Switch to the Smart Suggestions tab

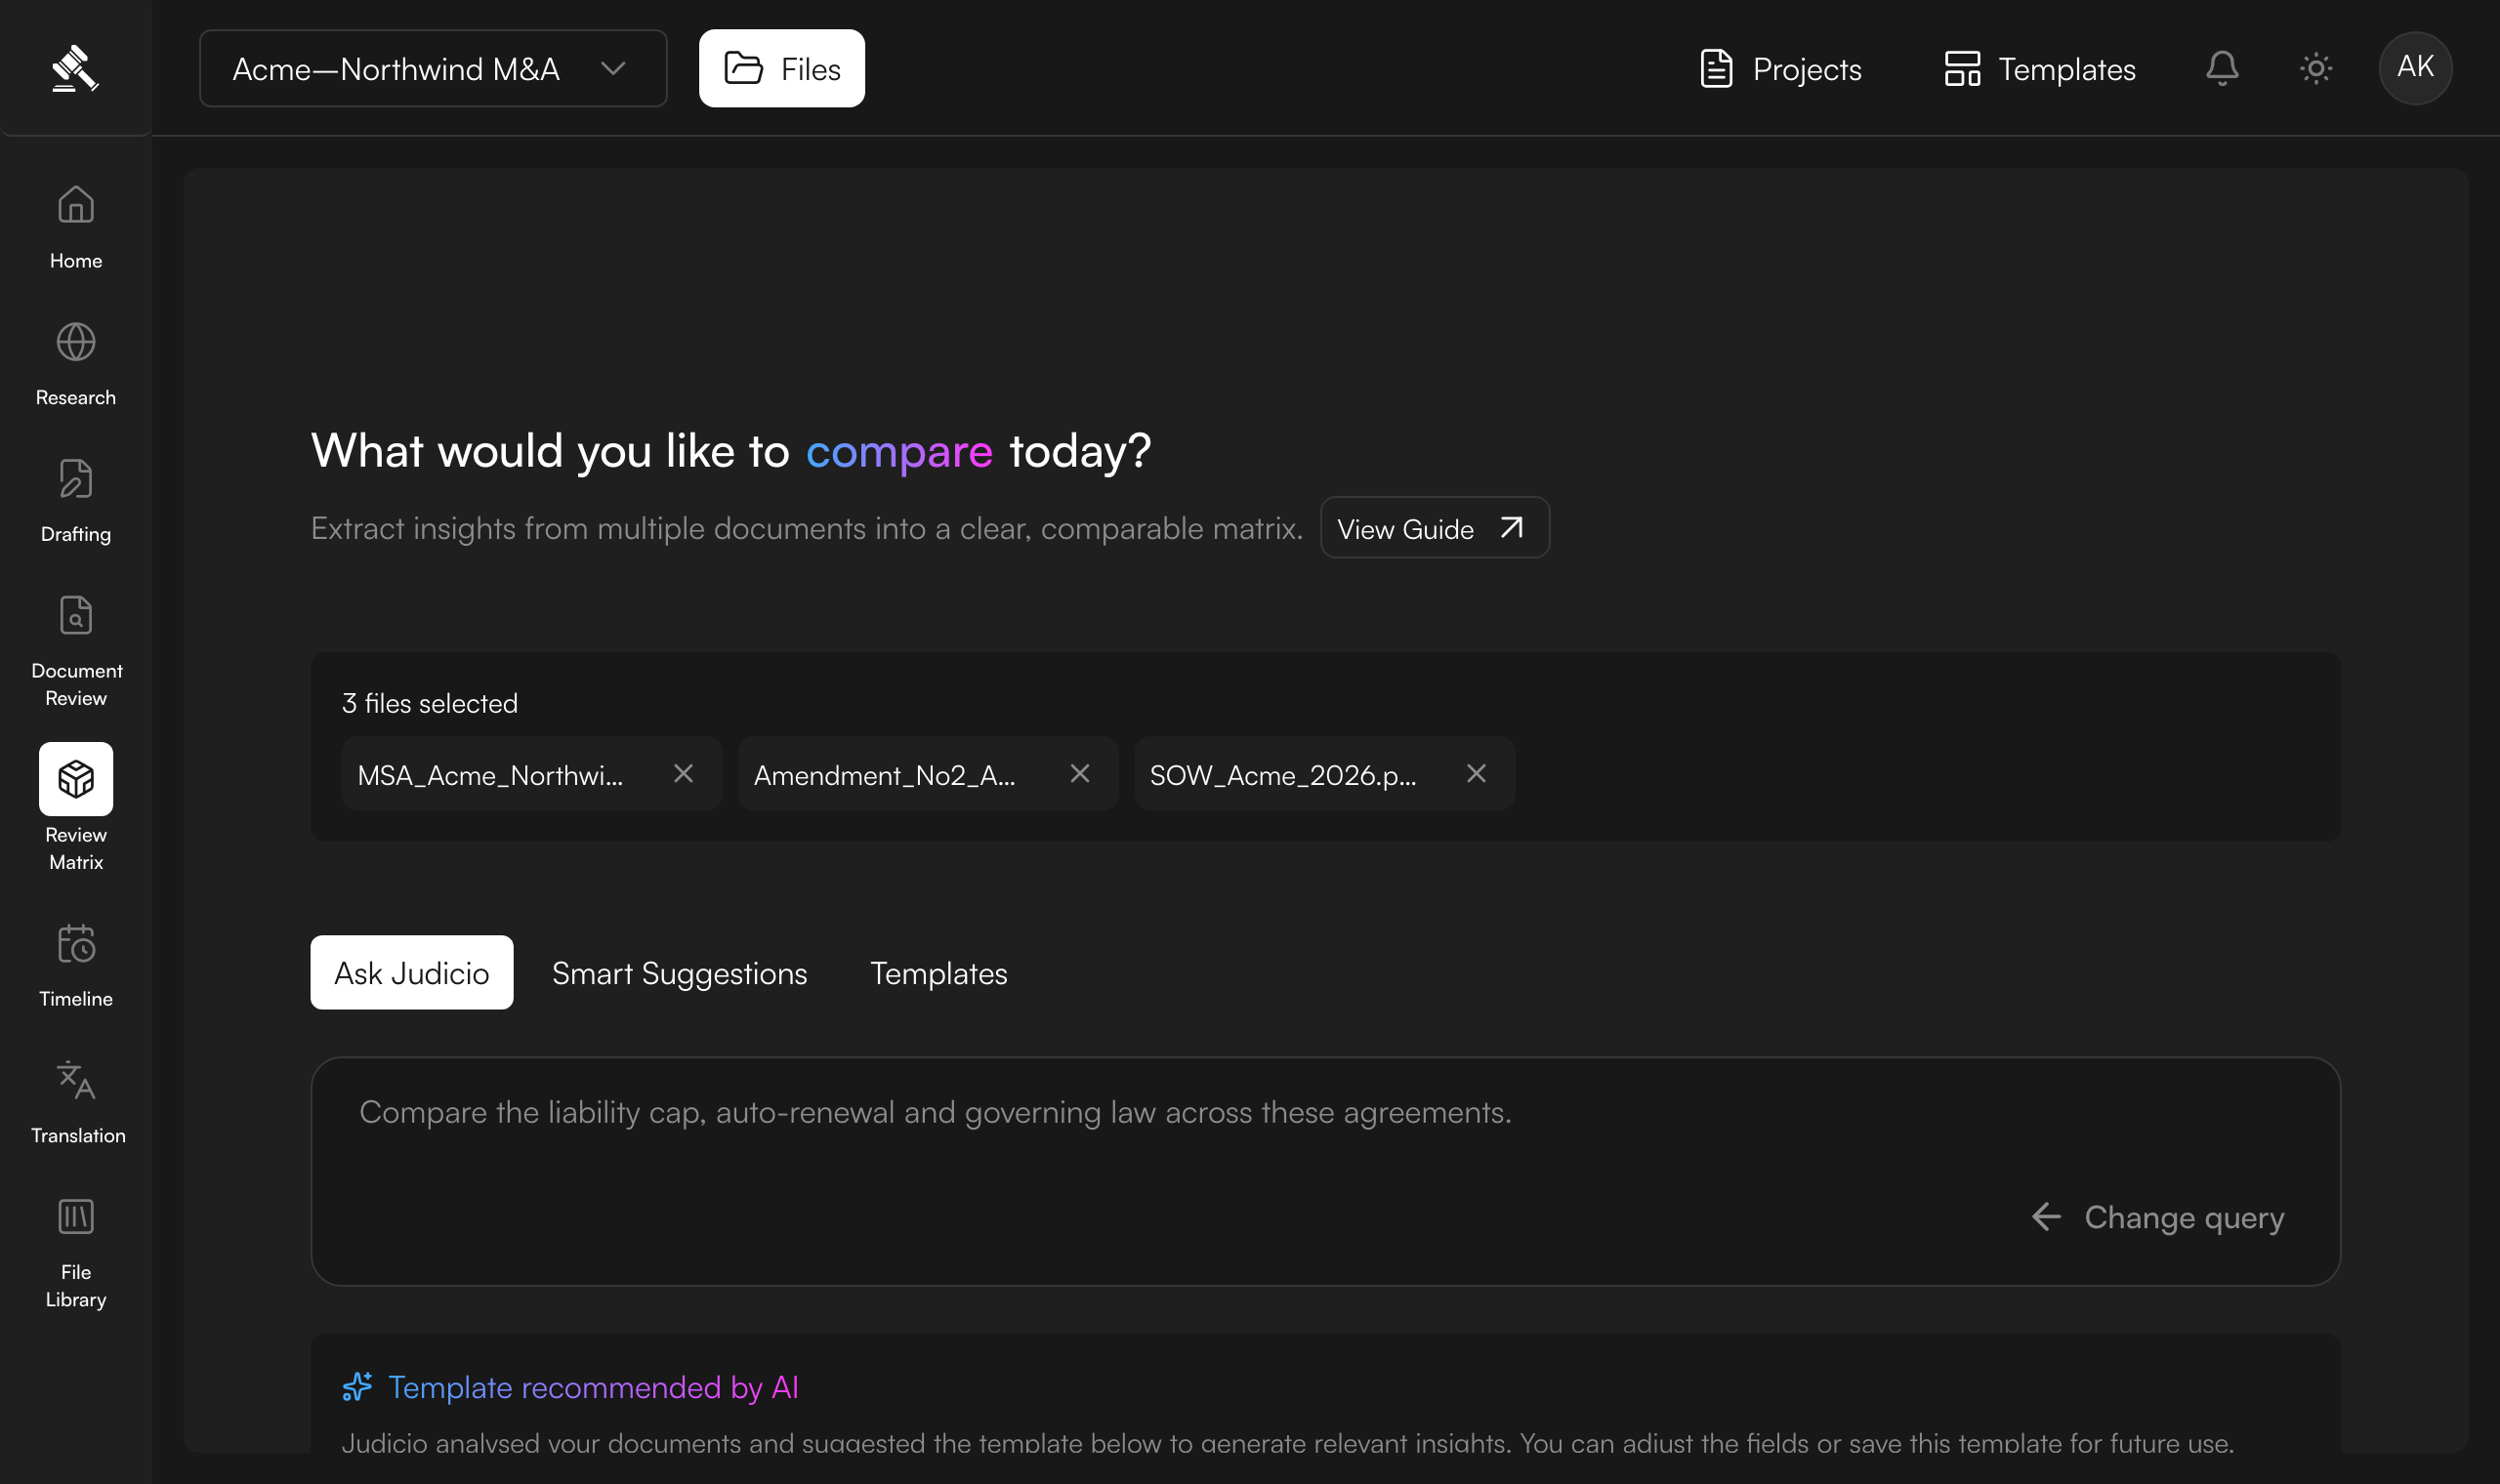679,973
